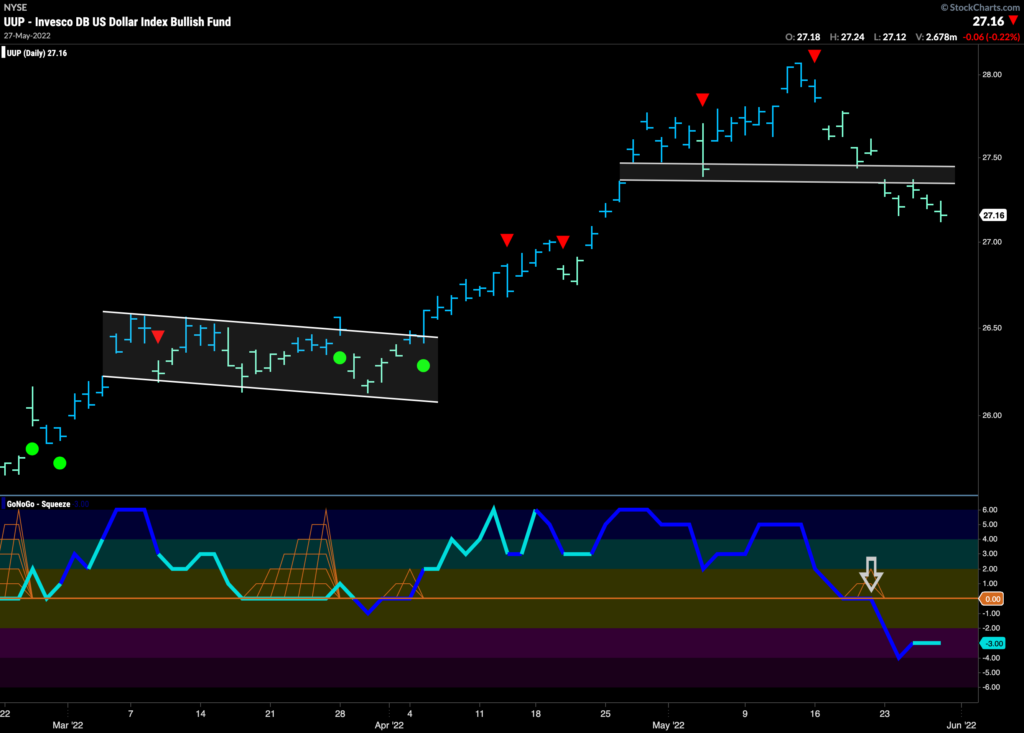
Task: Click the green dot near April 4 in the channel
Action: coord(423,366)
